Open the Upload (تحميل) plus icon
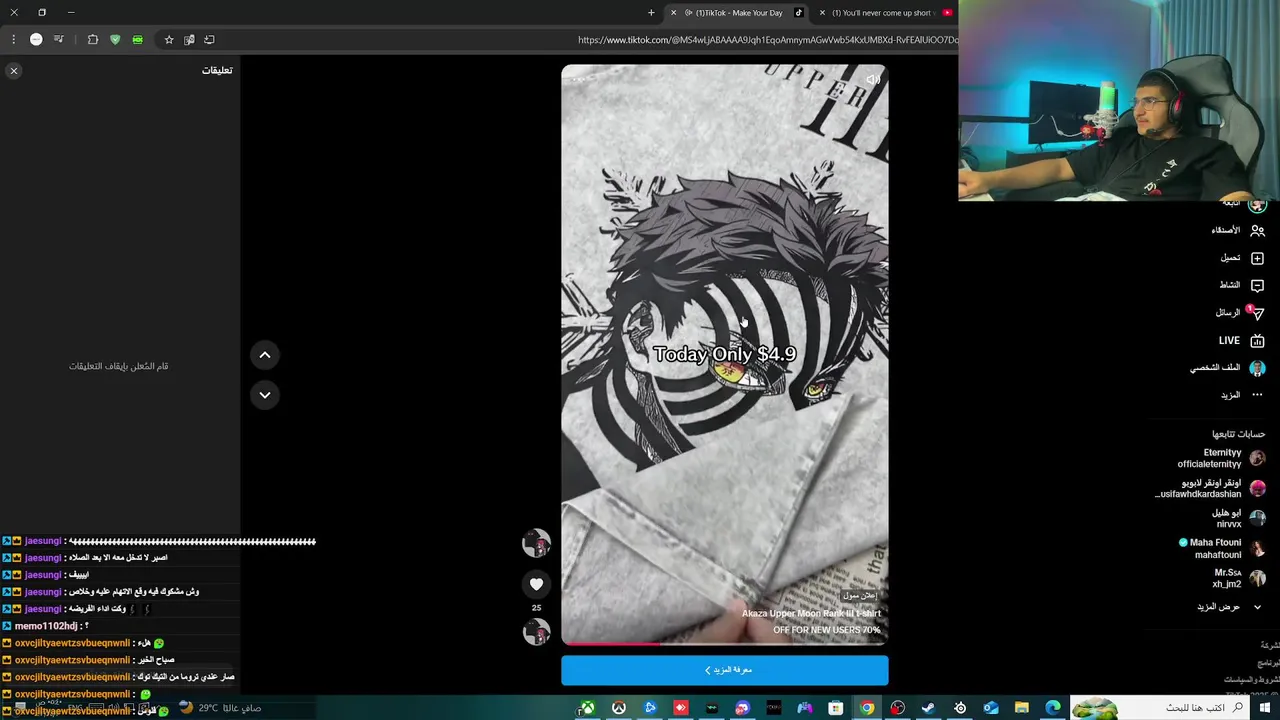The image size is (1280, 720). click(1257, 258)
